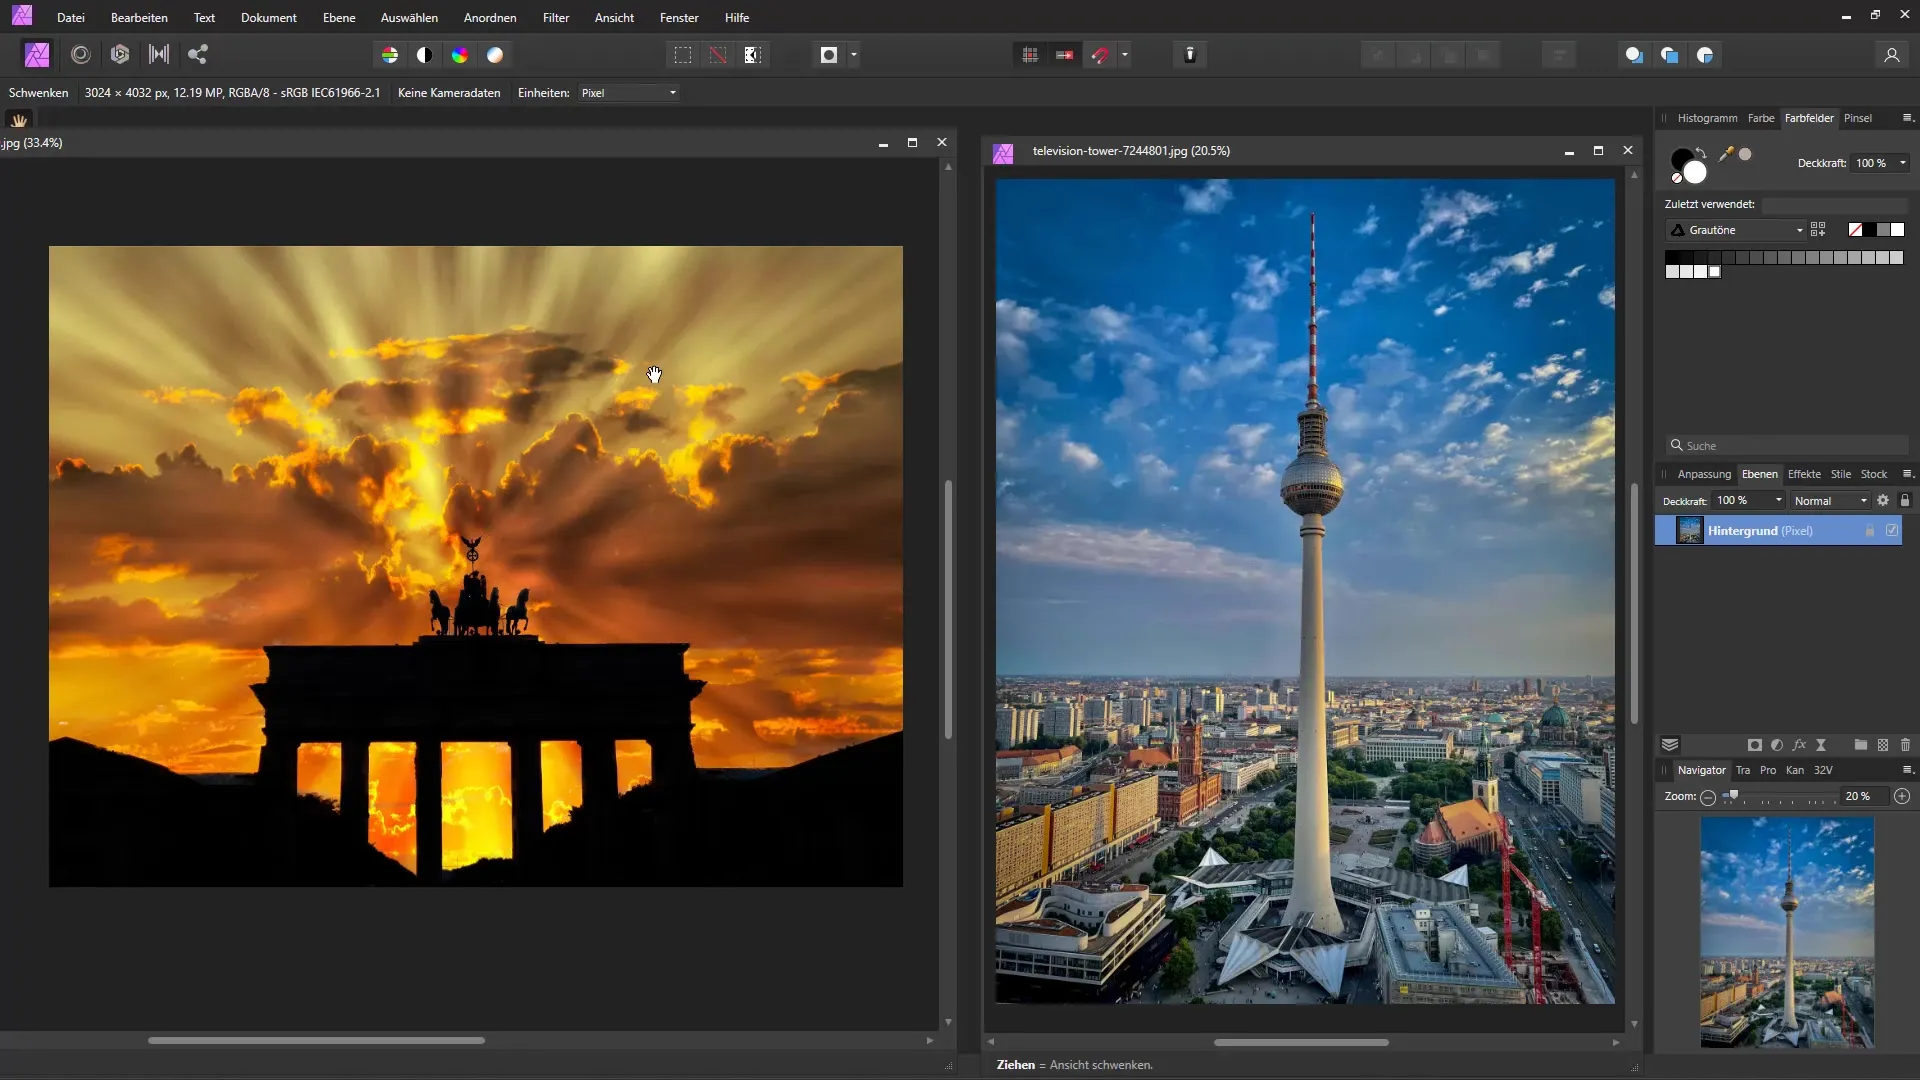Pick the colour picker eyedropper

coord(1726,153)
